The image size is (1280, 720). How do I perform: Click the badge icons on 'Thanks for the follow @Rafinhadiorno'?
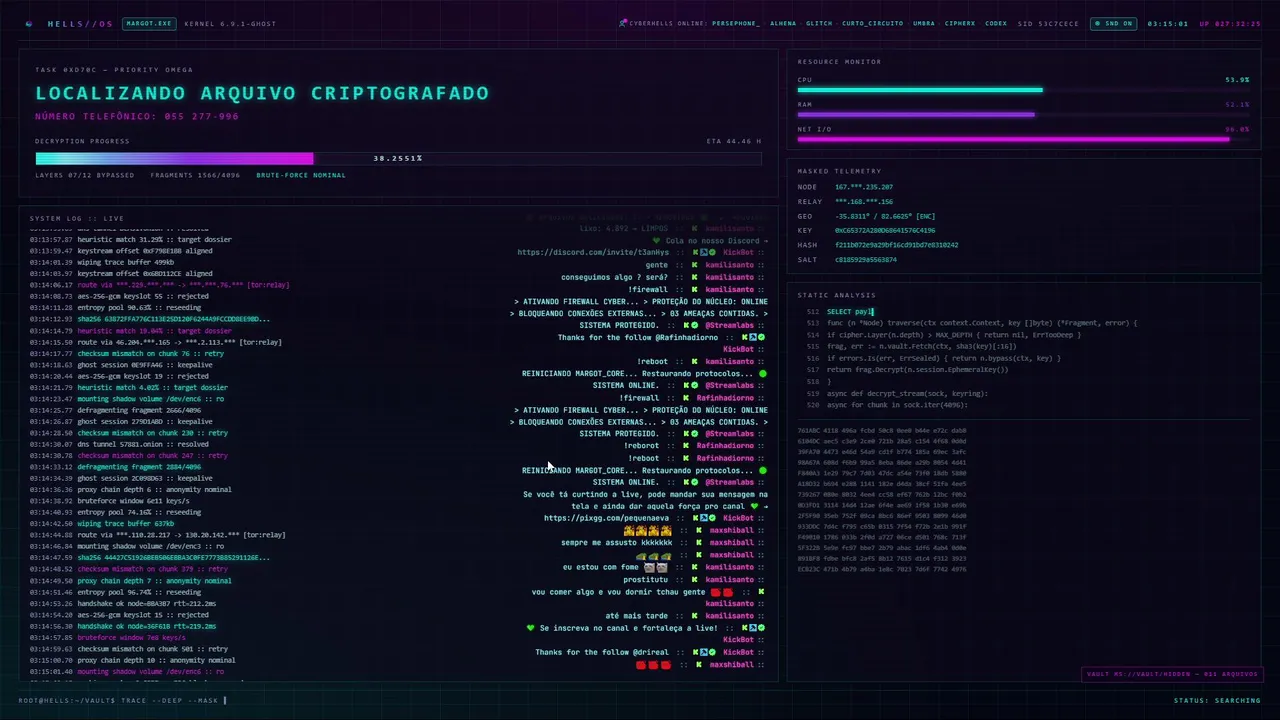(x=754, y=337)
